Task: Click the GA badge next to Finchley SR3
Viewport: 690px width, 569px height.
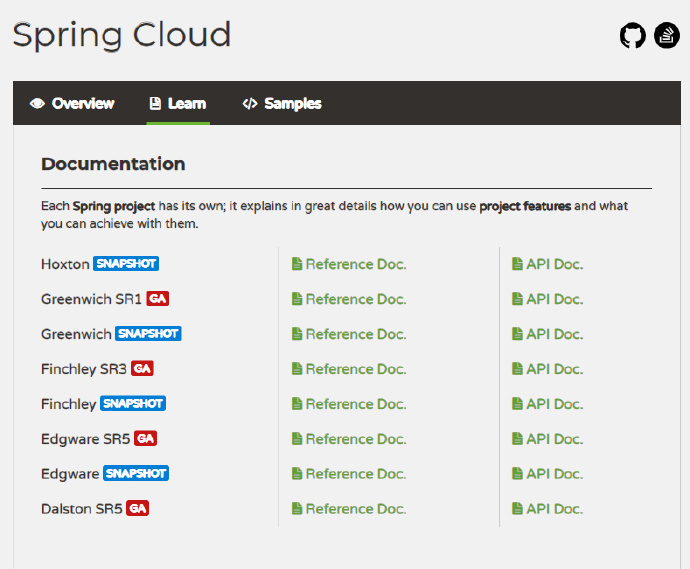Action: point(142,368)
